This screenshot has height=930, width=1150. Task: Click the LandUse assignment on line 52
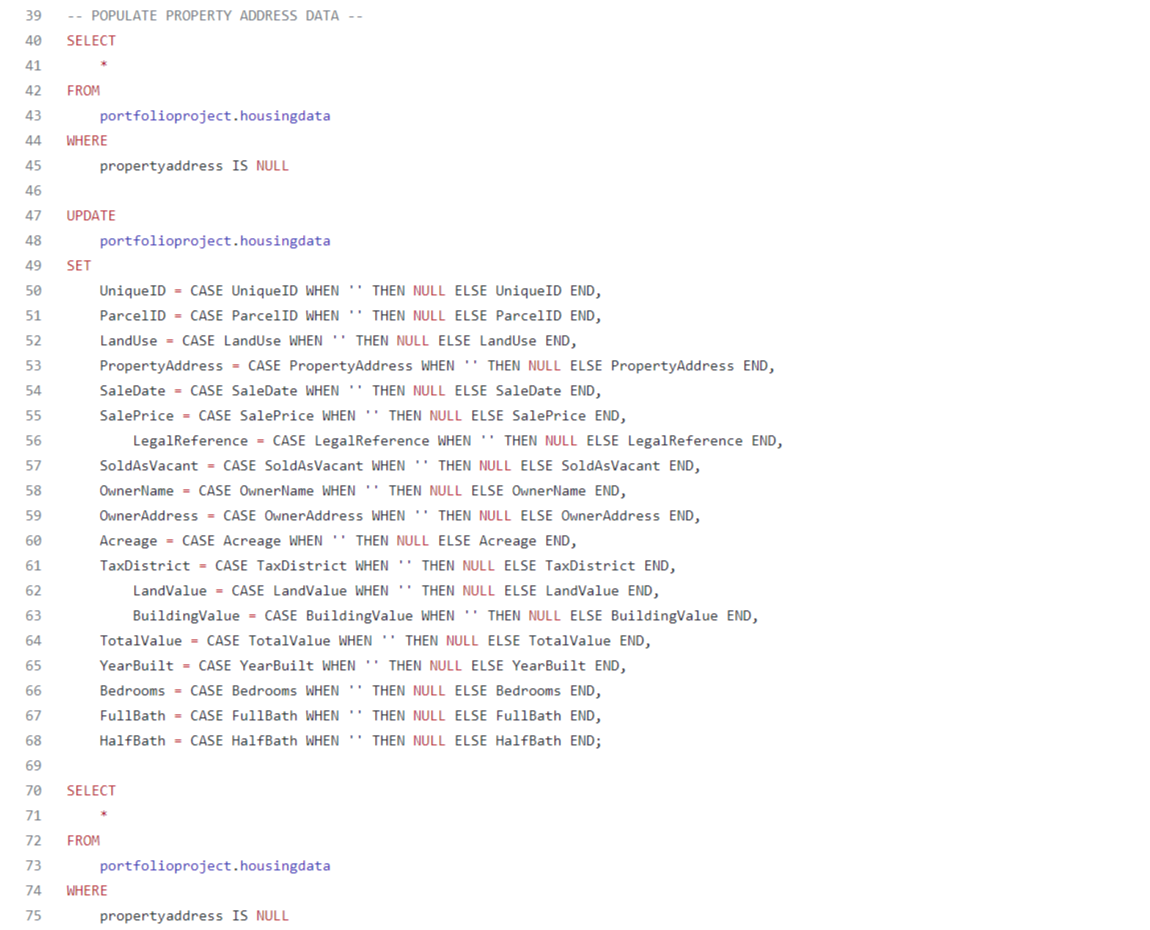coord(338,340)
